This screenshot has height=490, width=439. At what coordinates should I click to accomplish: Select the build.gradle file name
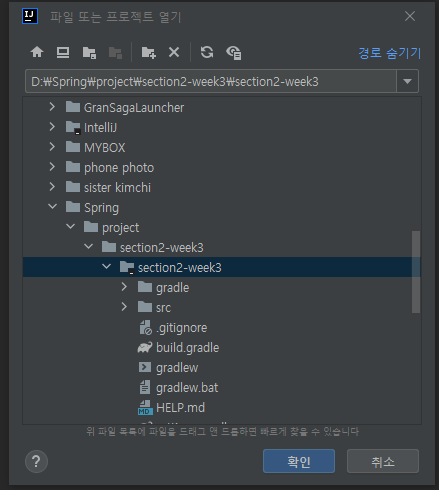[x=187, y=348]
